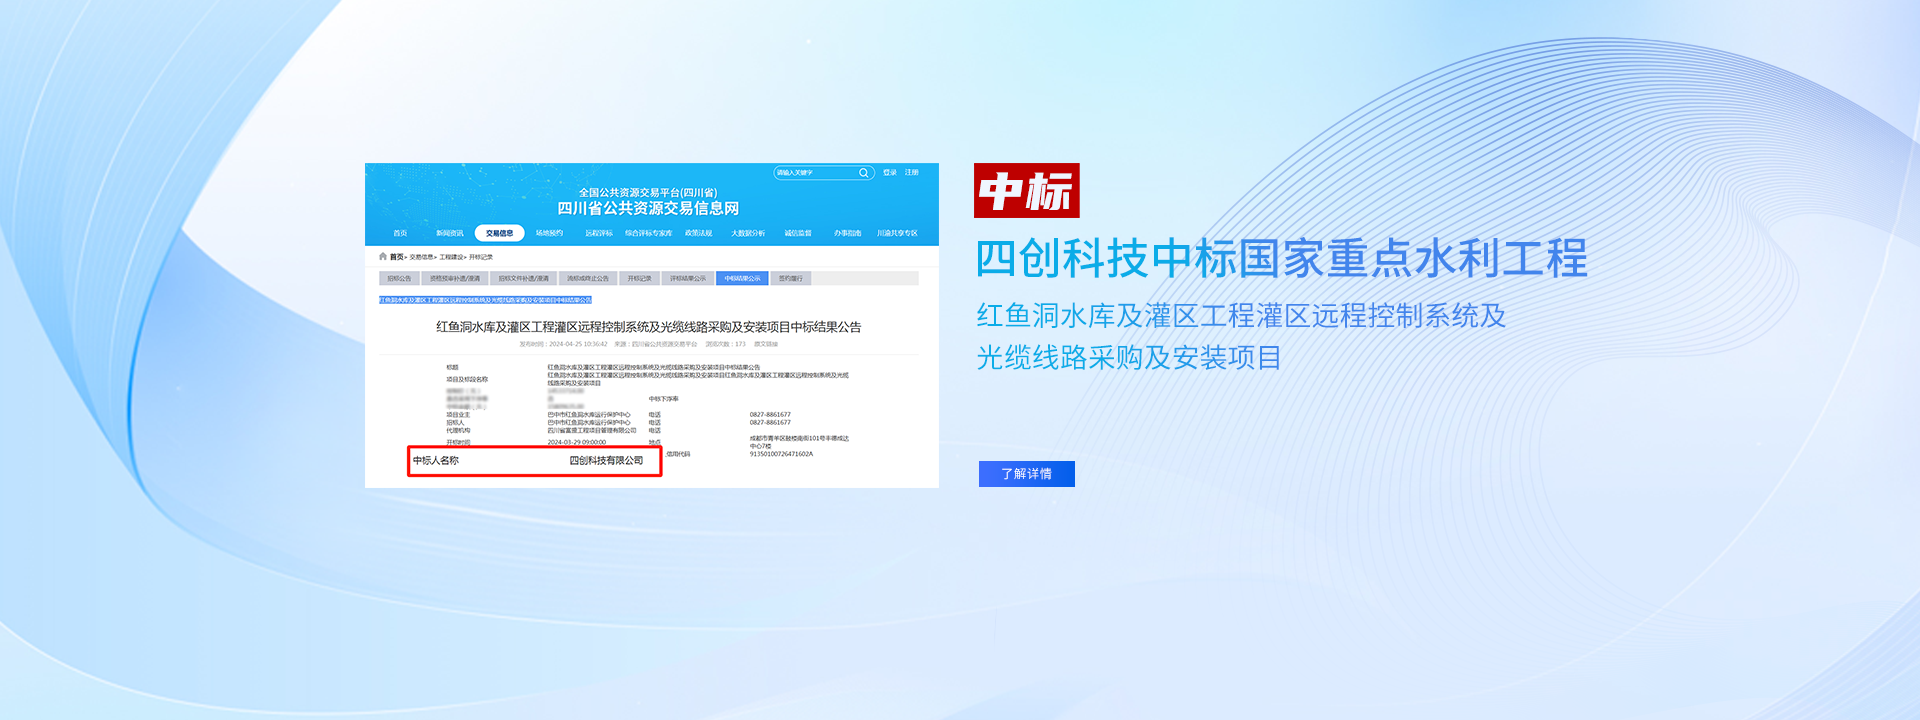Open the 首页 navigation item
Viewport: 1920px width, 720px height.
400,233
